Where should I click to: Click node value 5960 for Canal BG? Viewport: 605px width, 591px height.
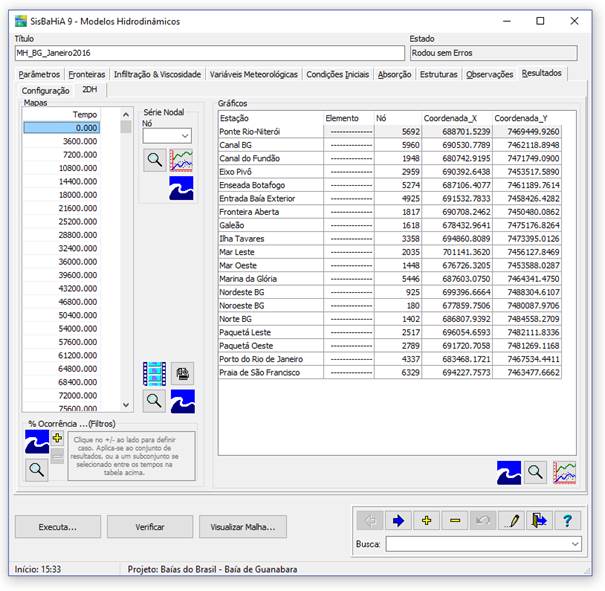(398, 145)
